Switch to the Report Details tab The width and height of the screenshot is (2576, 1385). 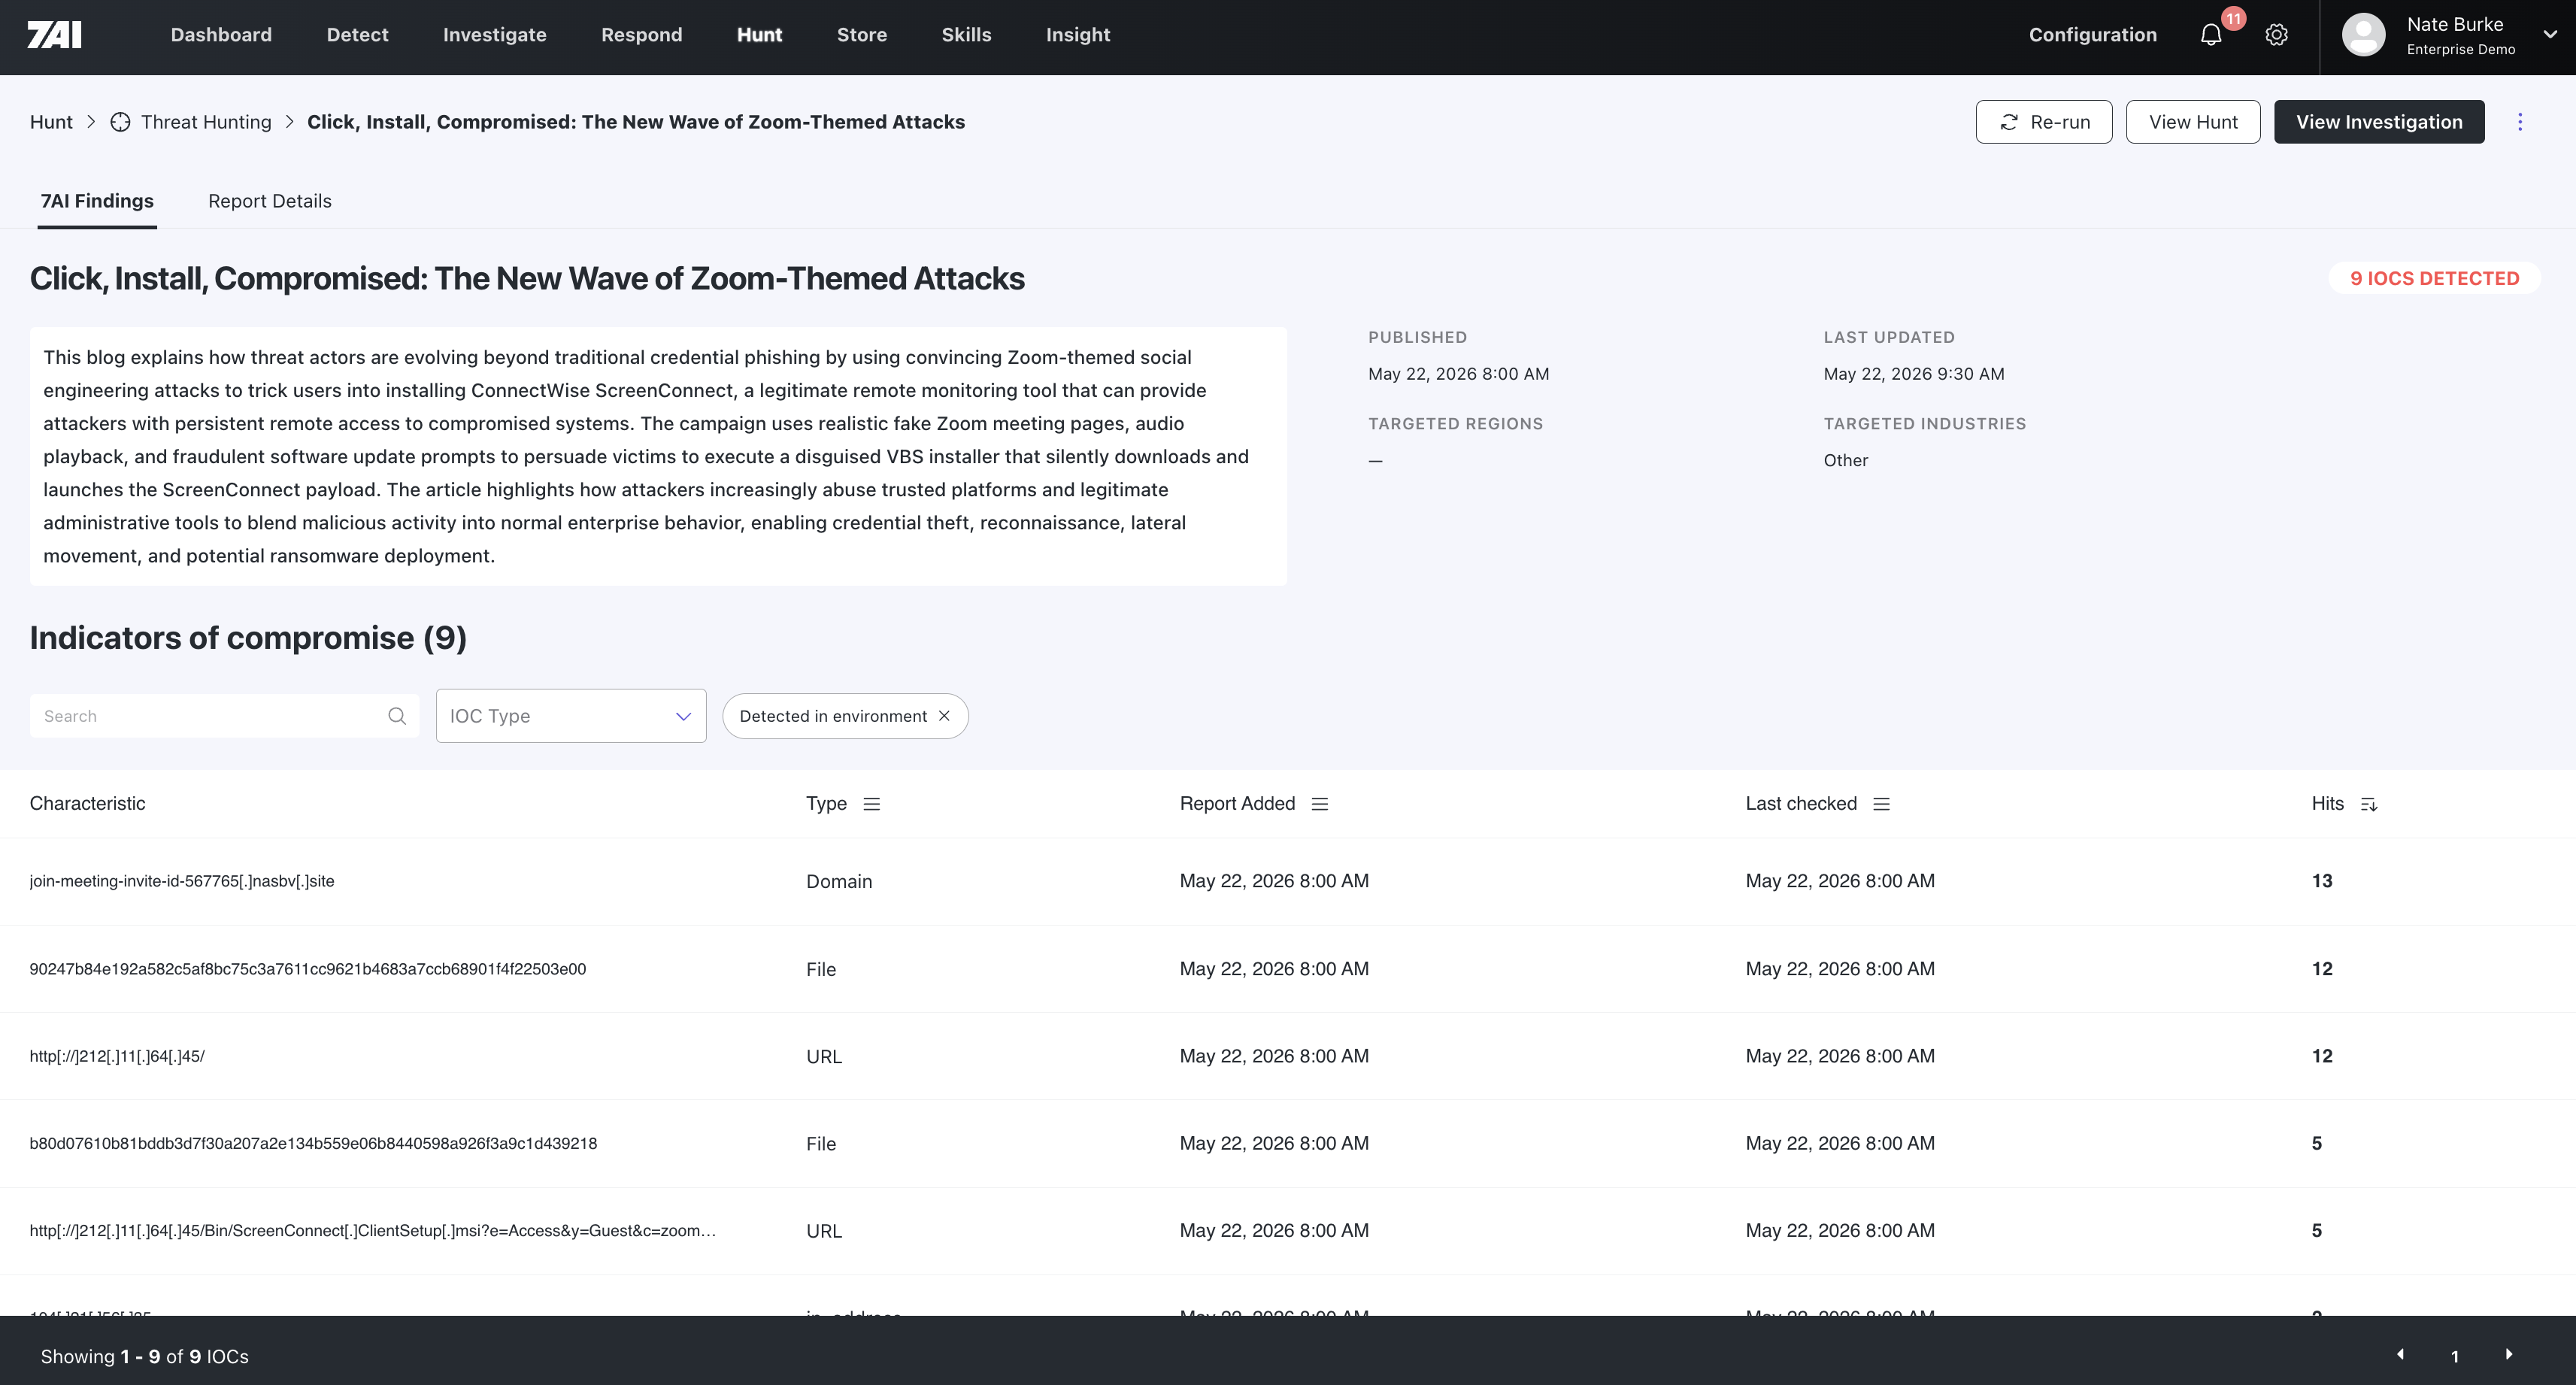coord(270,201)
